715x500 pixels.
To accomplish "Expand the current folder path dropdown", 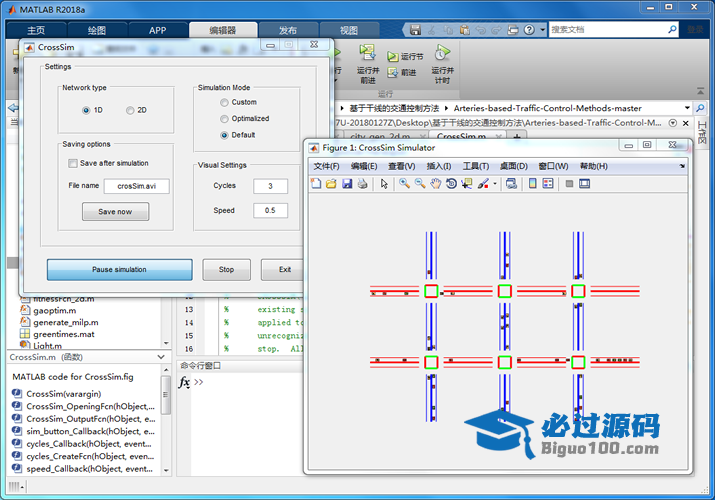I will (687, 108).
